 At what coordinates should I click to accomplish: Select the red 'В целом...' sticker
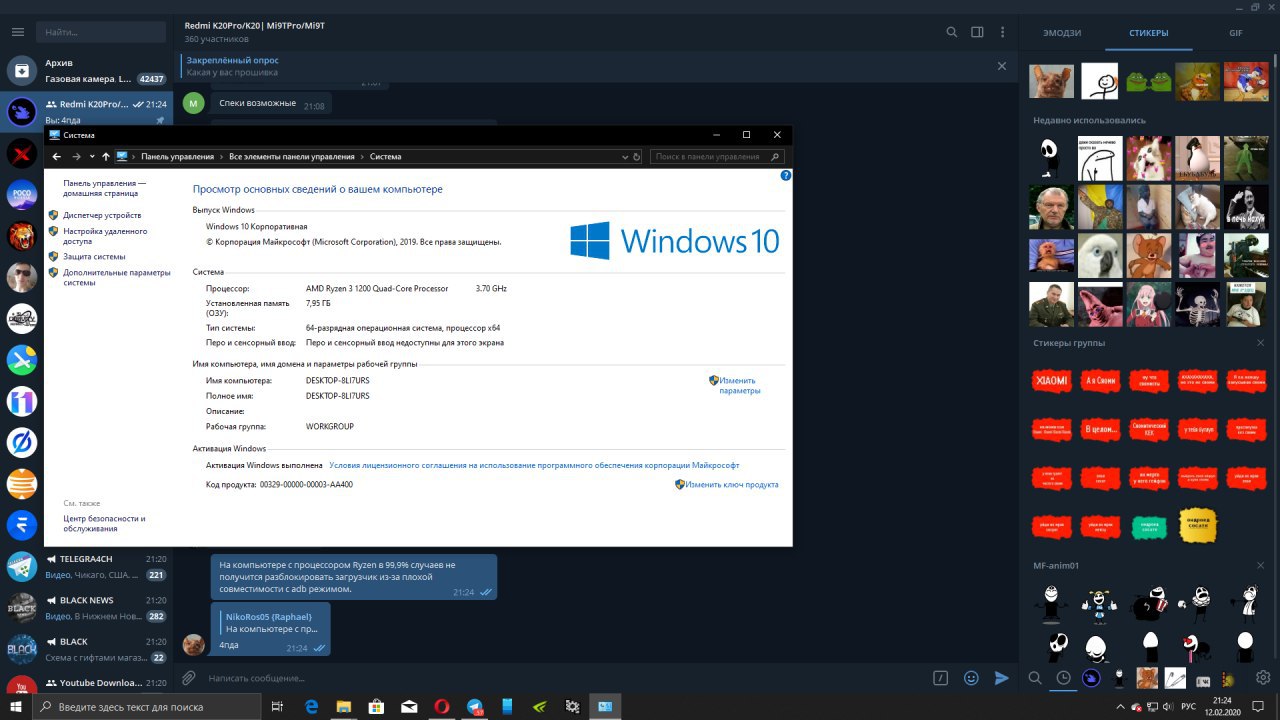(x=1100, y=430)
